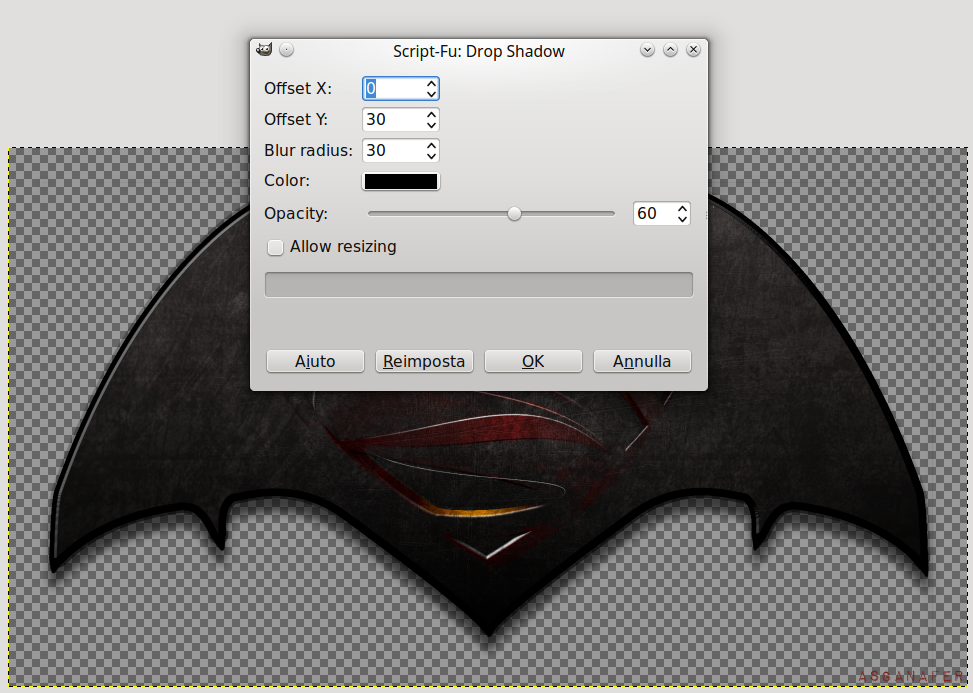Enable the Allow resizing checkbox
The width and height of the screenshot is (973, 693).
point(275,248)
